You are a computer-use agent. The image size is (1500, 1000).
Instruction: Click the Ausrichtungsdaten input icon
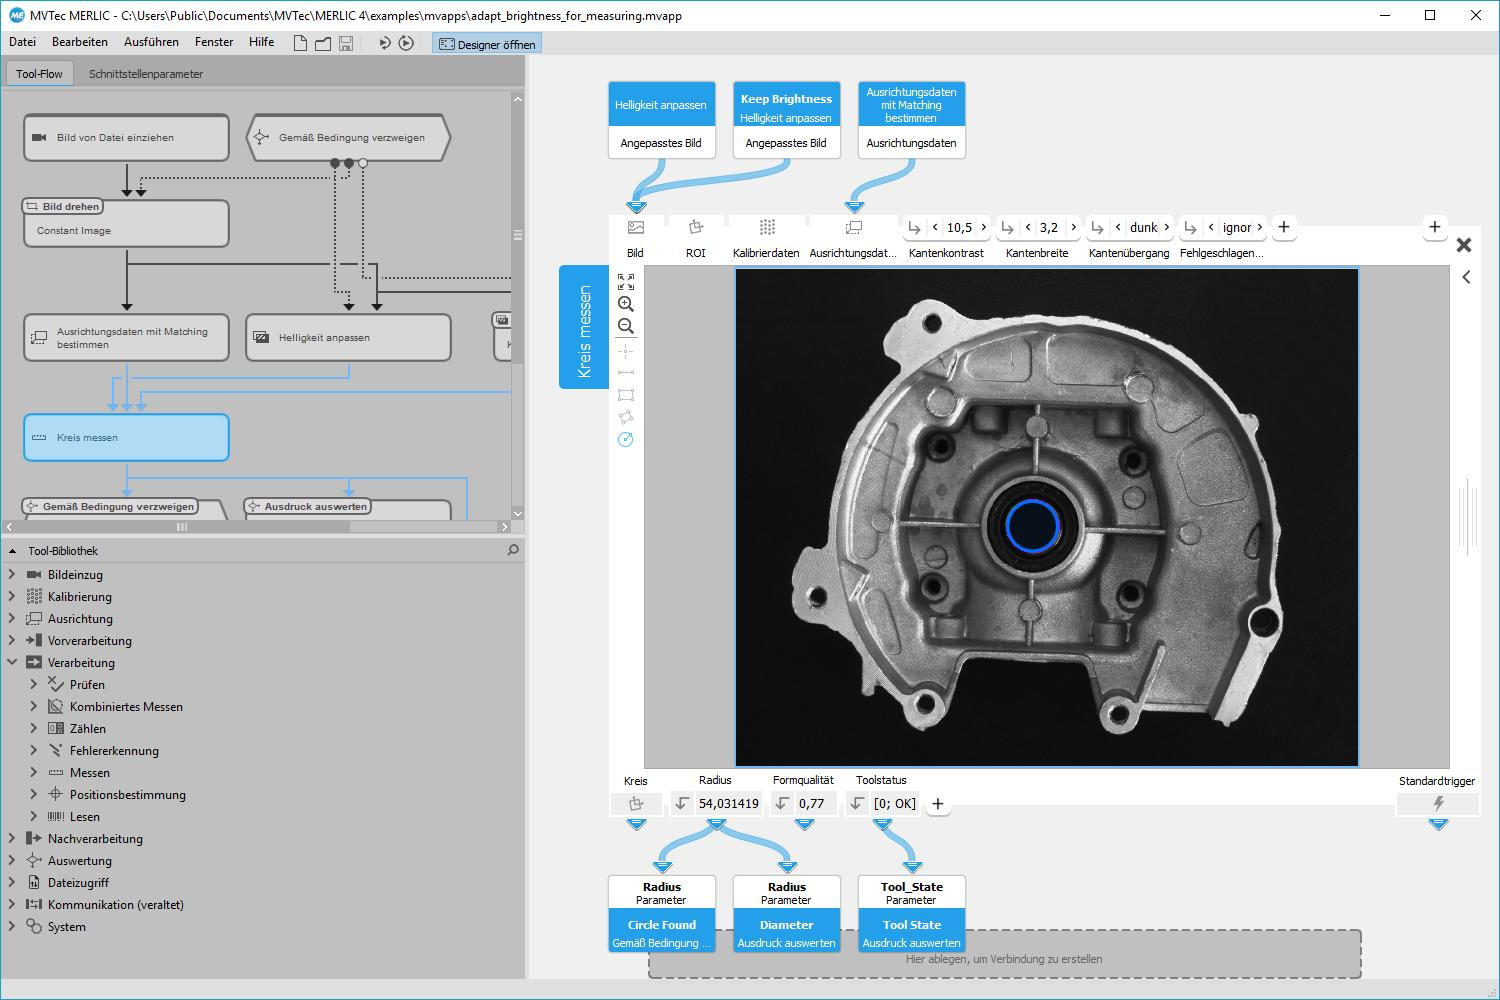(x=854, y=228)
